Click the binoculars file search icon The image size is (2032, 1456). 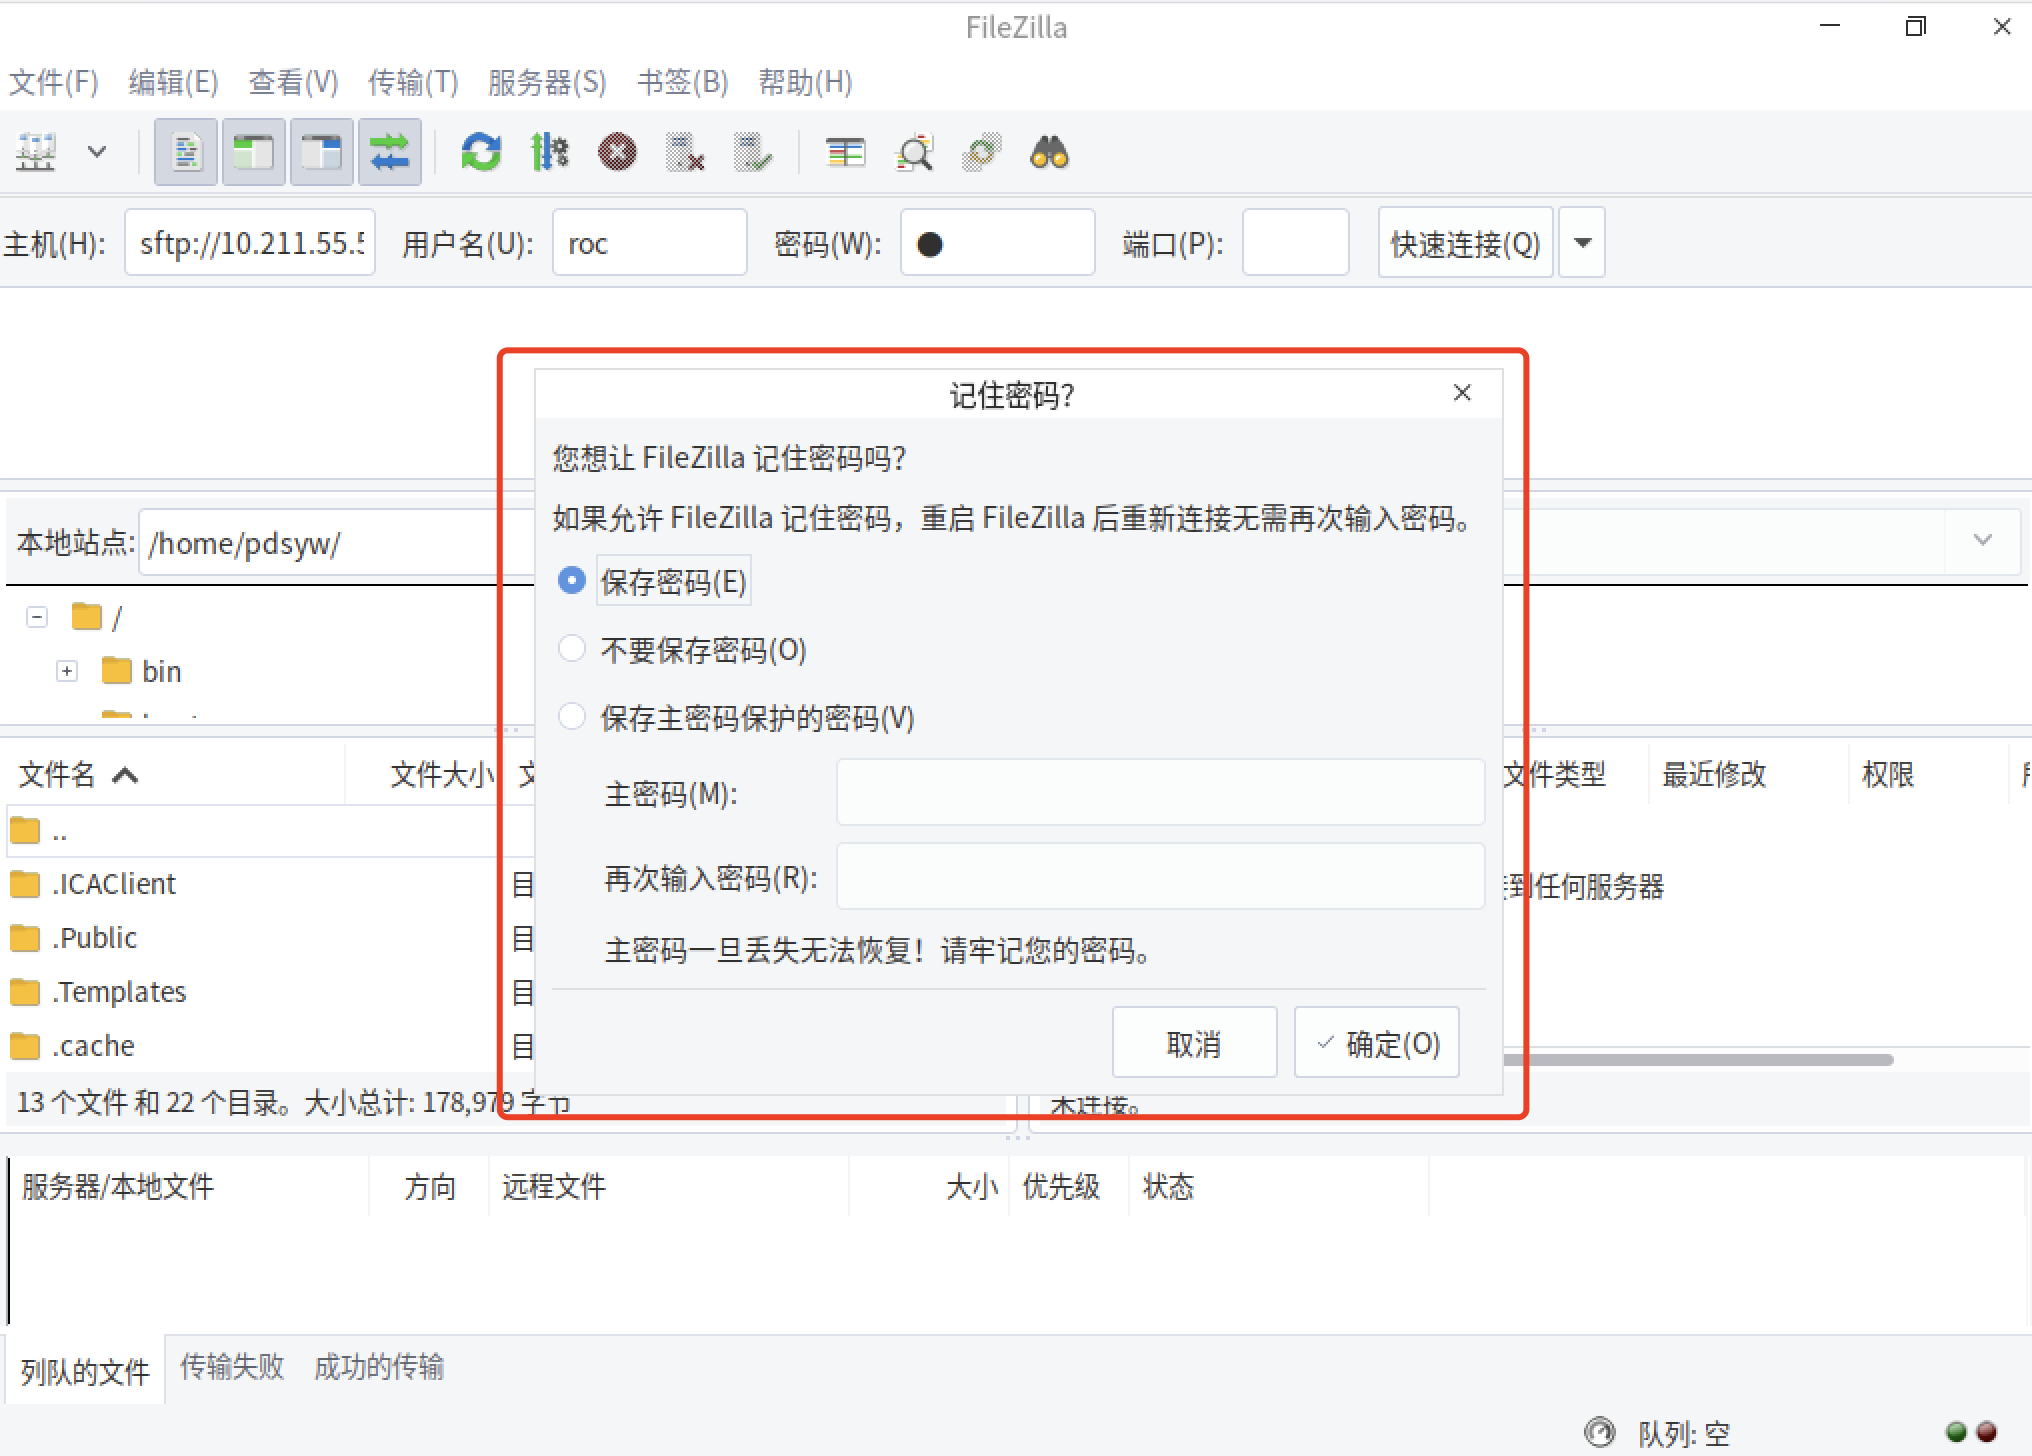tap(1049, 153)
